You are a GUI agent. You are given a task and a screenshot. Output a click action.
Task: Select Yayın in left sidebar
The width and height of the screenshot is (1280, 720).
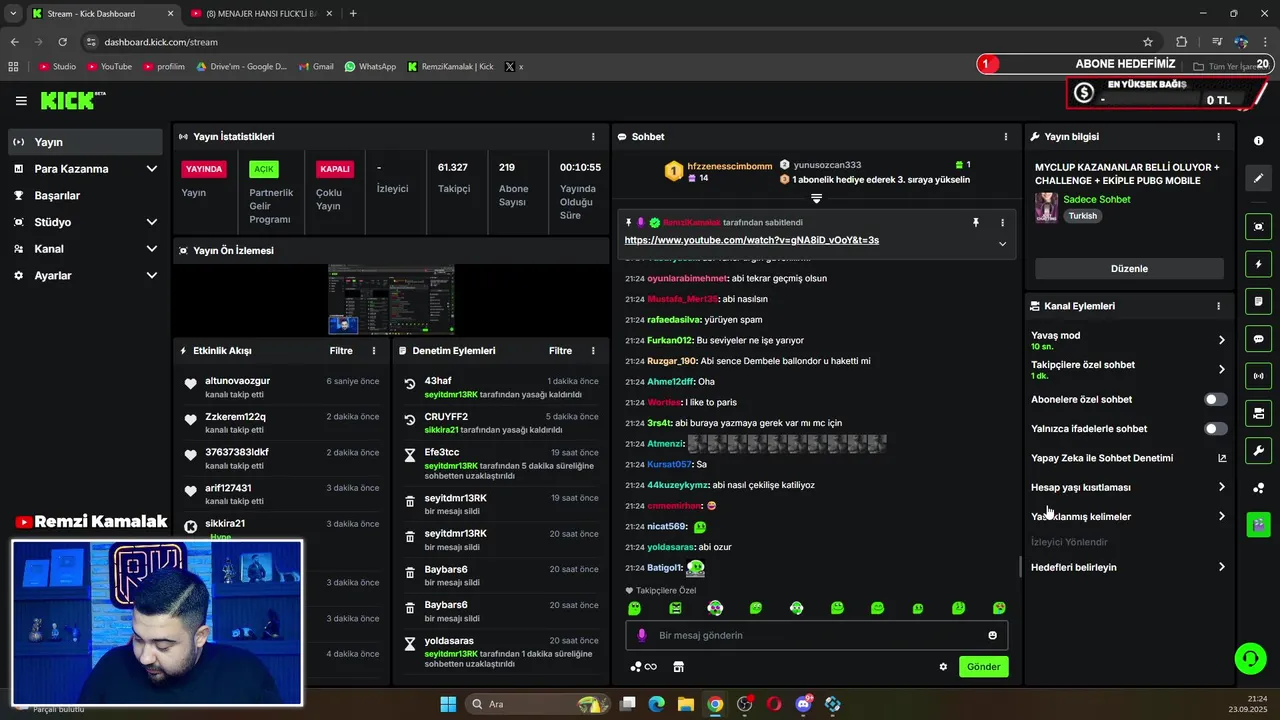click(x=85, y=142)
